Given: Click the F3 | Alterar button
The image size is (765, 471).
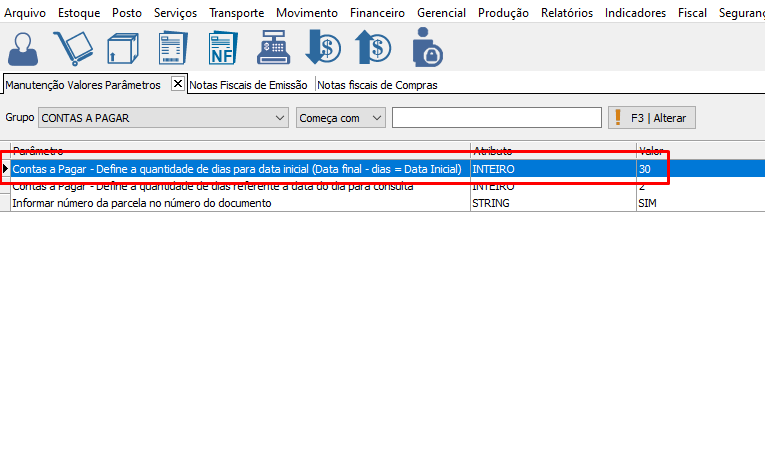Looking at the screenshot, I should click(x=652, y=118).
